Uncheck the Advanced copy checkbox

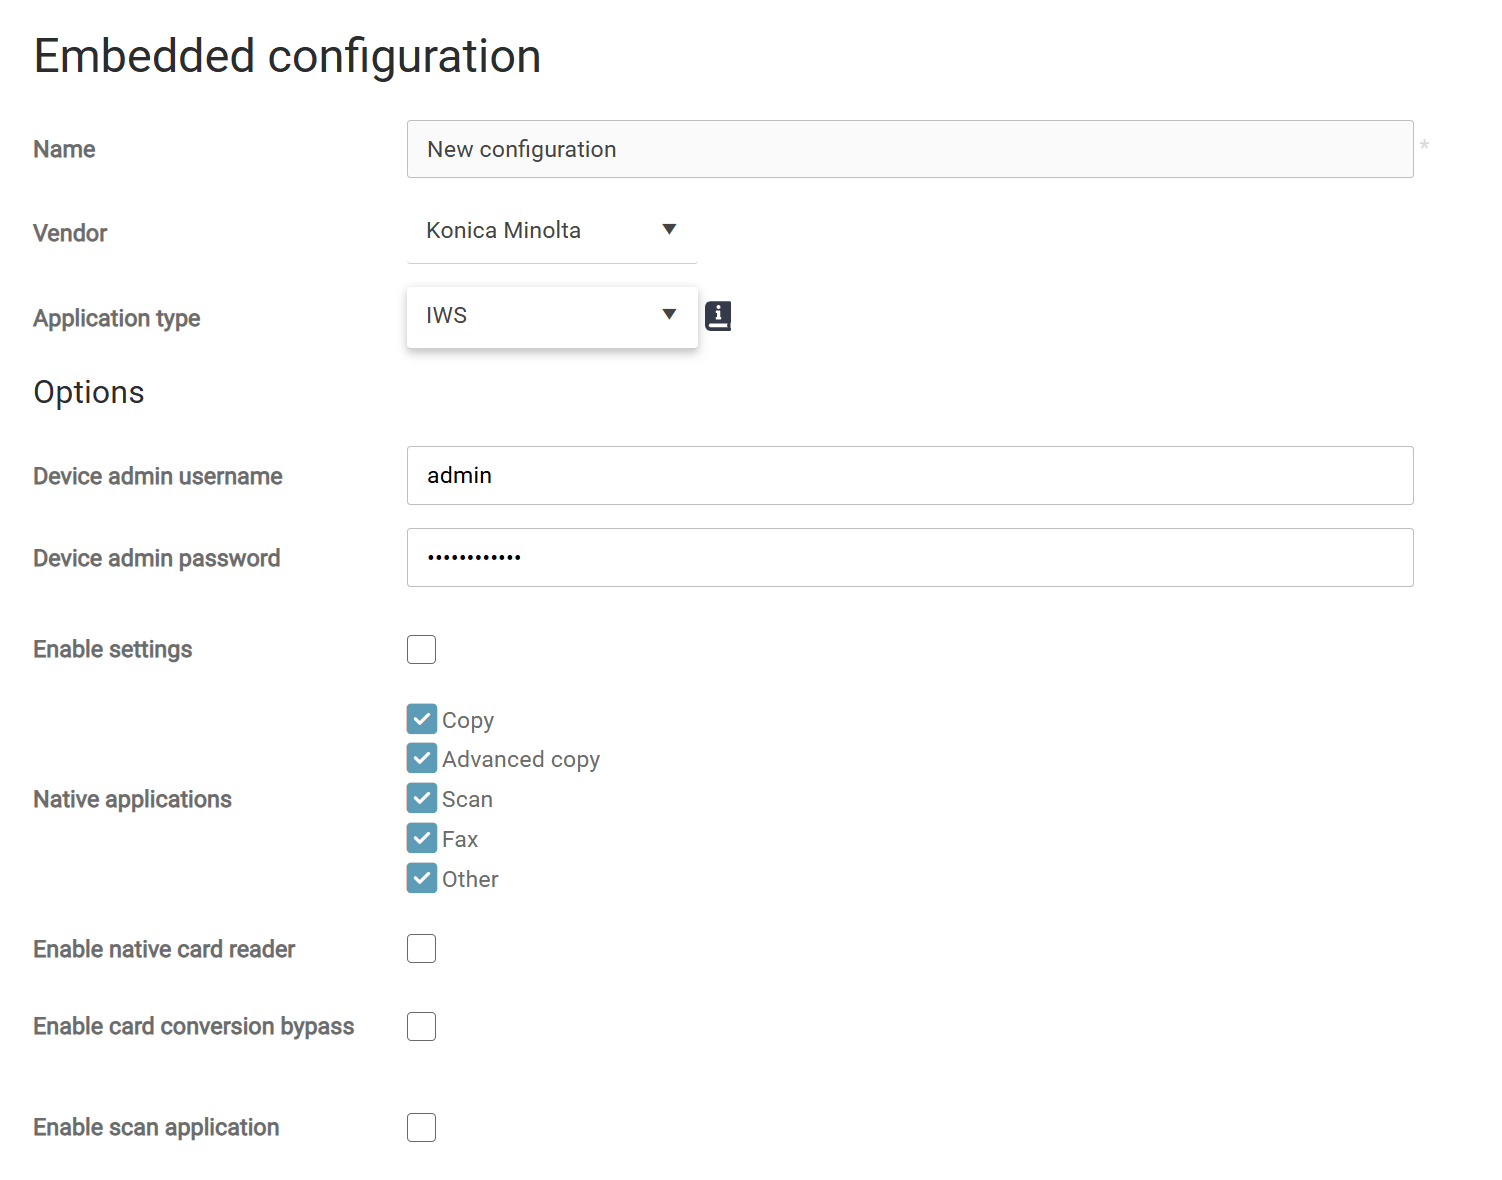click(x=421, y=758)
